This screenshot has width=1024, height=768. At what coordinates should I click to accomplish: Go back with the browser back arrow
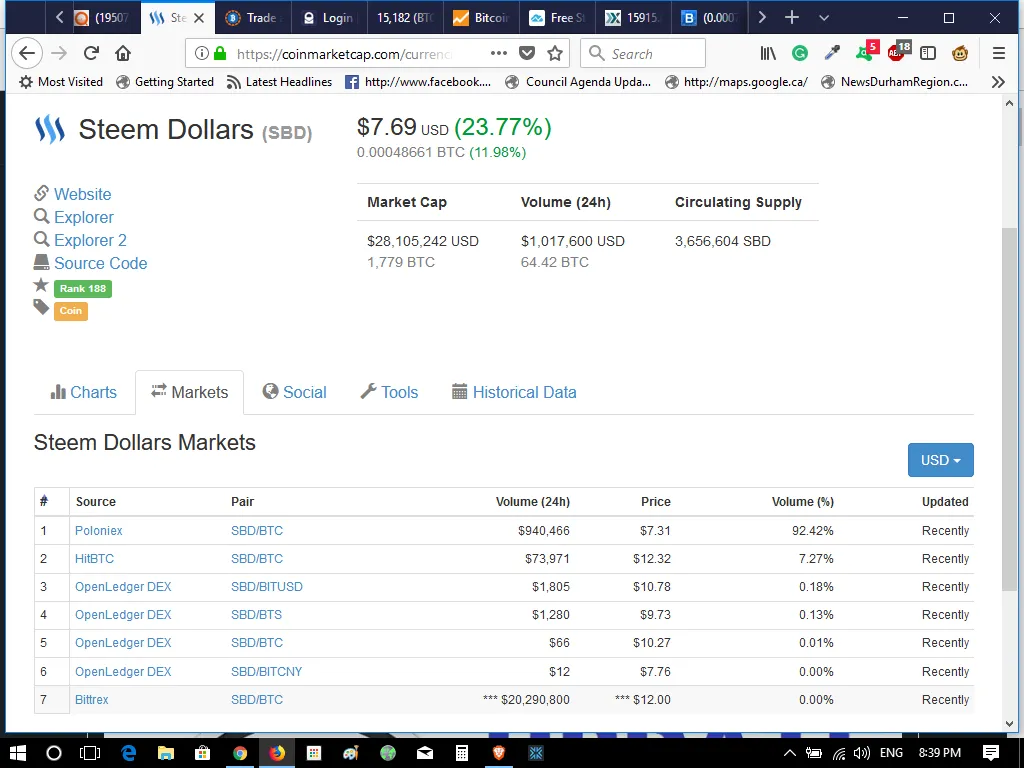(27, 54)
